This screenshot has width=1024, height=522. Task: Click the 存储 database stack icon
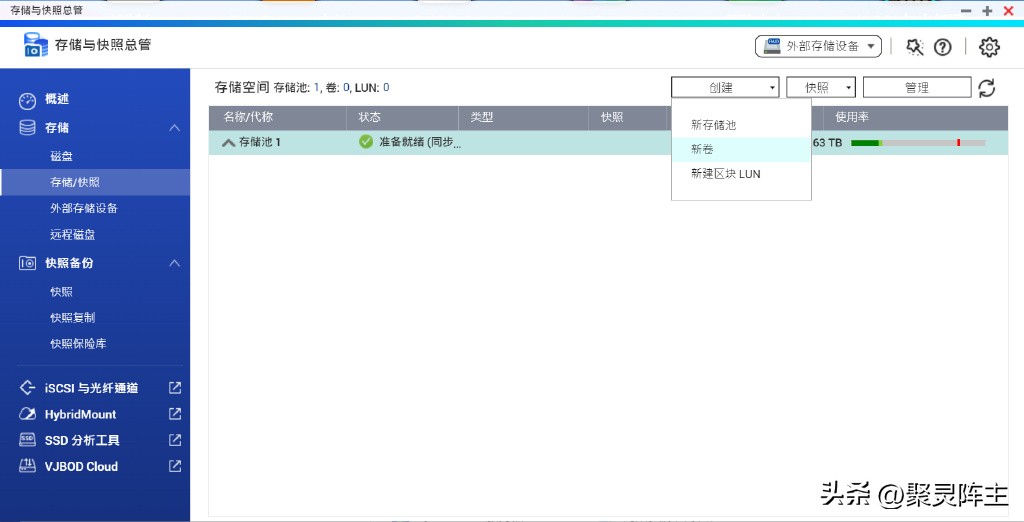27,127
